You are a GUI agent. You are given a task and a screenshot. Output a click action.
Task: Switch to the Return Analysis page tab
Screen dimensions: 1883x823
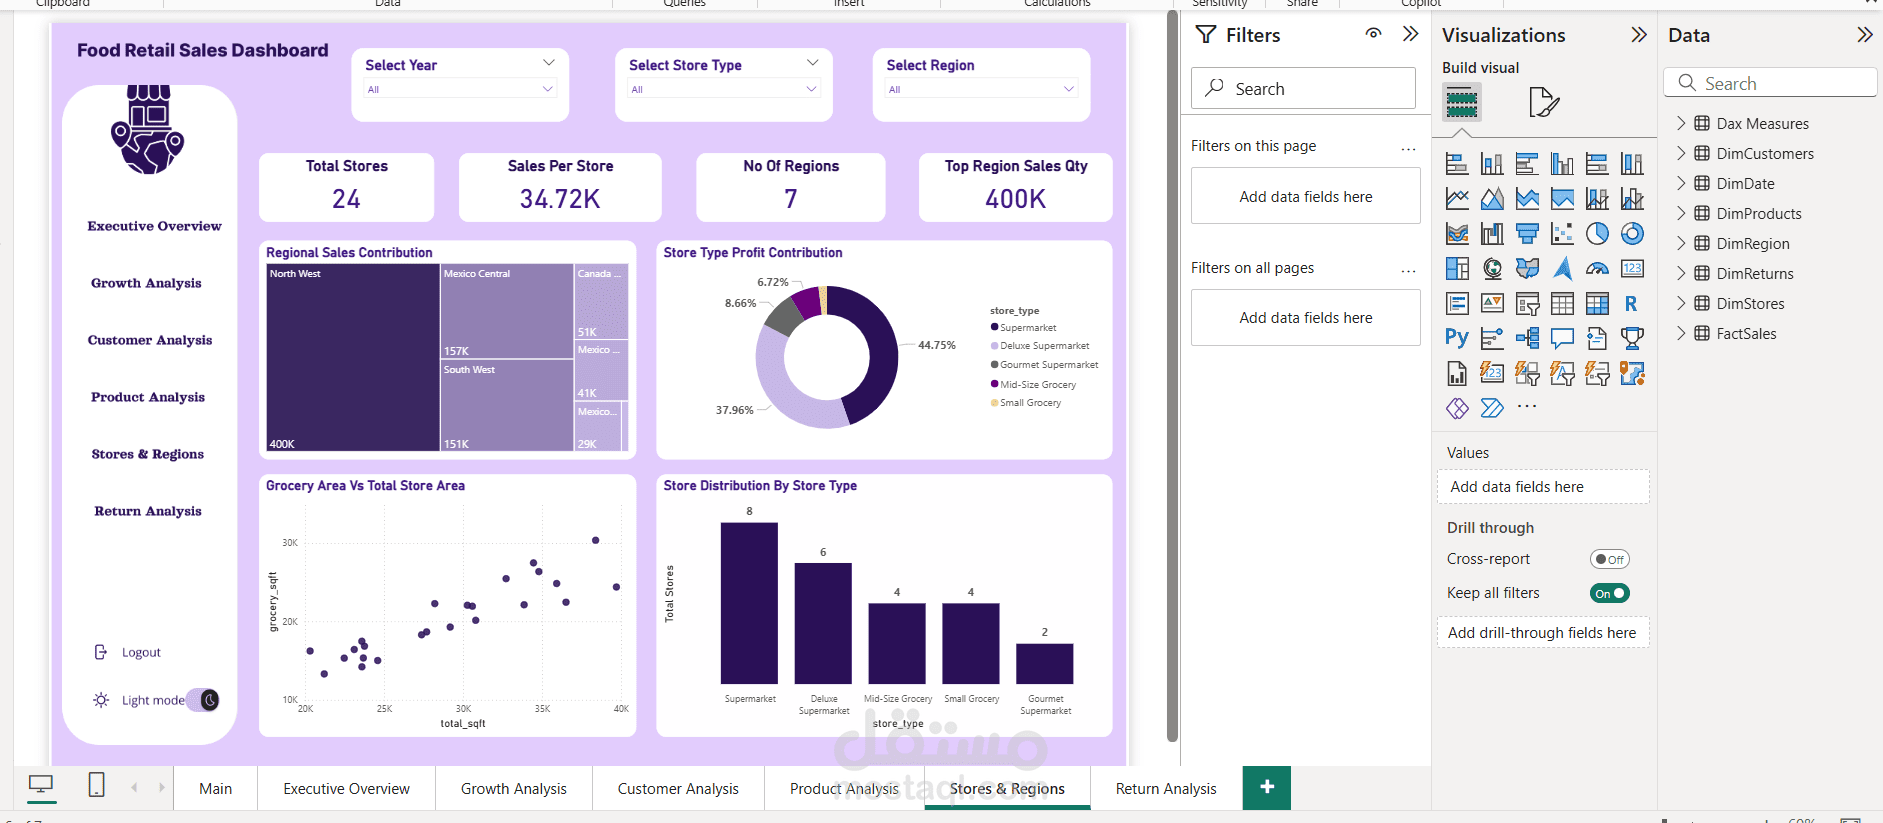click(x=1166, y=788)
